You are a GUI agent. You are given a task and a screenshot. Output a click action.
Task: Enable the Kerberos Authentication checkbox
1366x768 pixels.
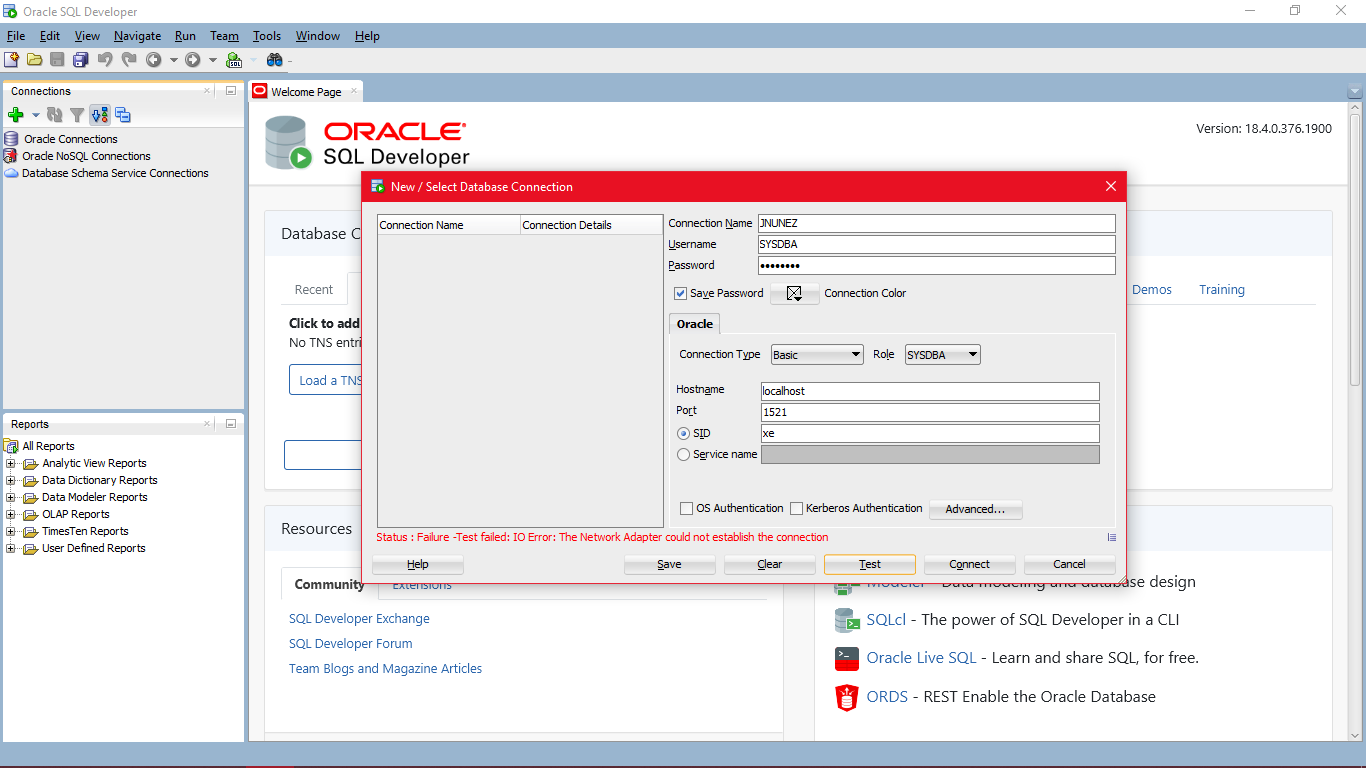coord(797,509)
